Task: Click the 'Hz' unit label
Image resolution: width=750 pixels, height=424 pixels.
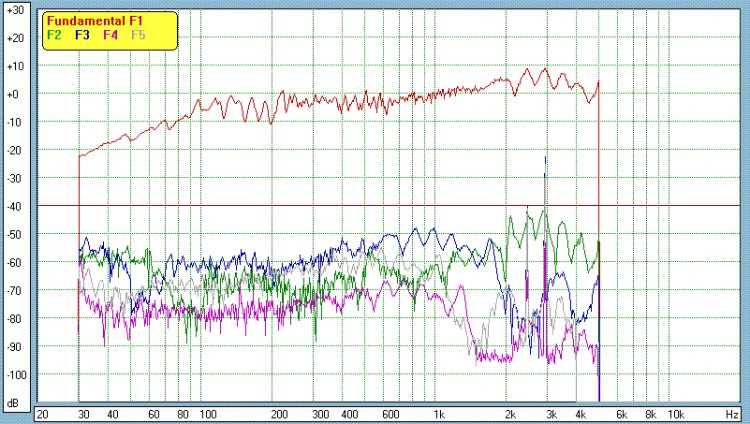Action: pyautogui.click(x=731, y=414)
